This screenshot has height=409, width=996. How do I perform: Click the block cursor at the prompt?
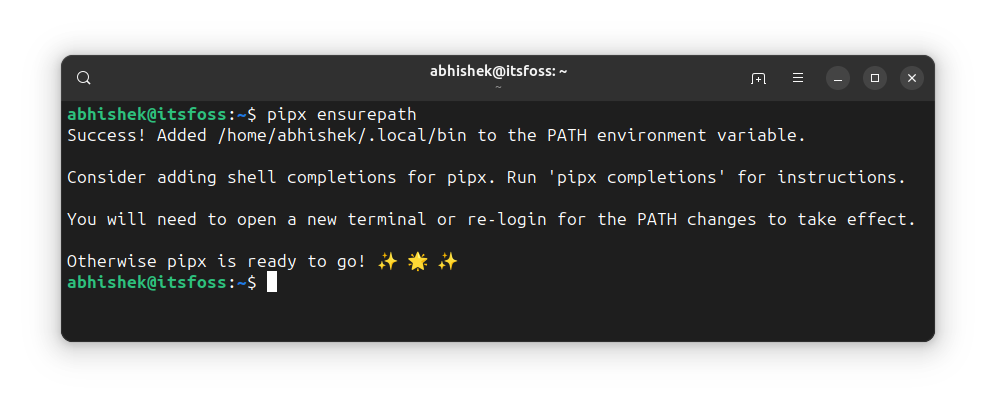coord(272,282)
